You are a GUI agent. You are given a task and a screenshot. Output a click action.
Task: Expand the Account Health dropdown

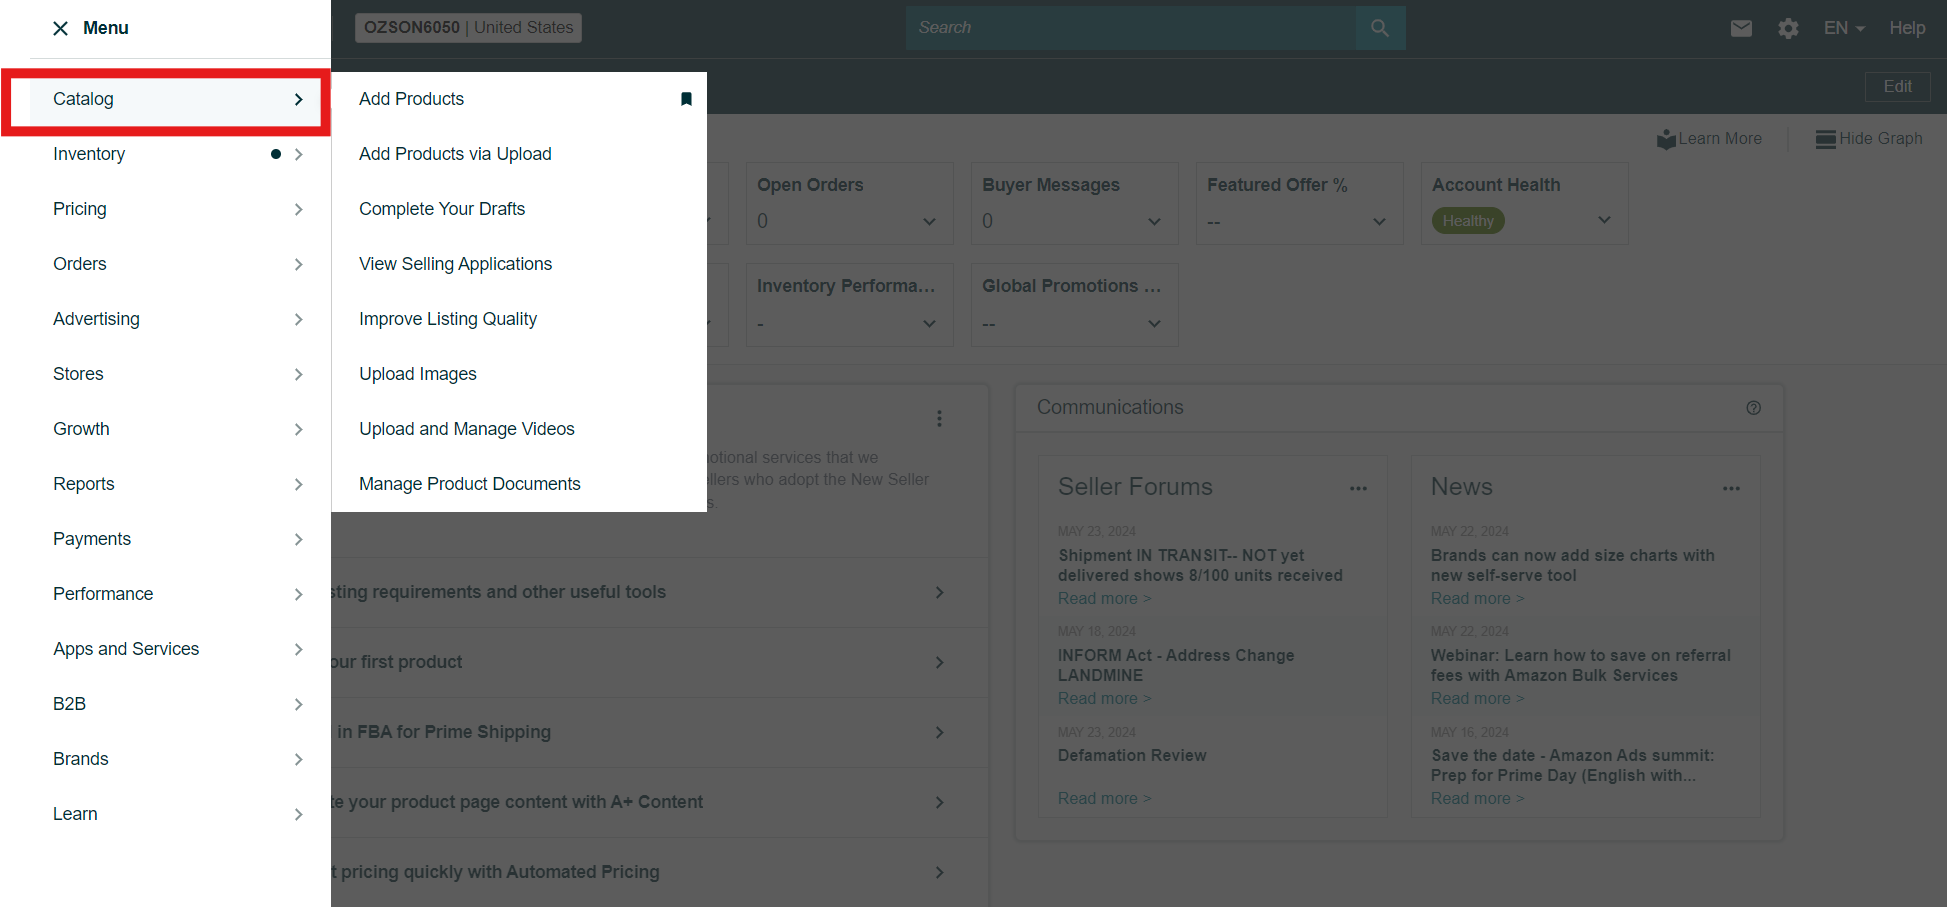pyautogui.click(x=1604, y=220)
